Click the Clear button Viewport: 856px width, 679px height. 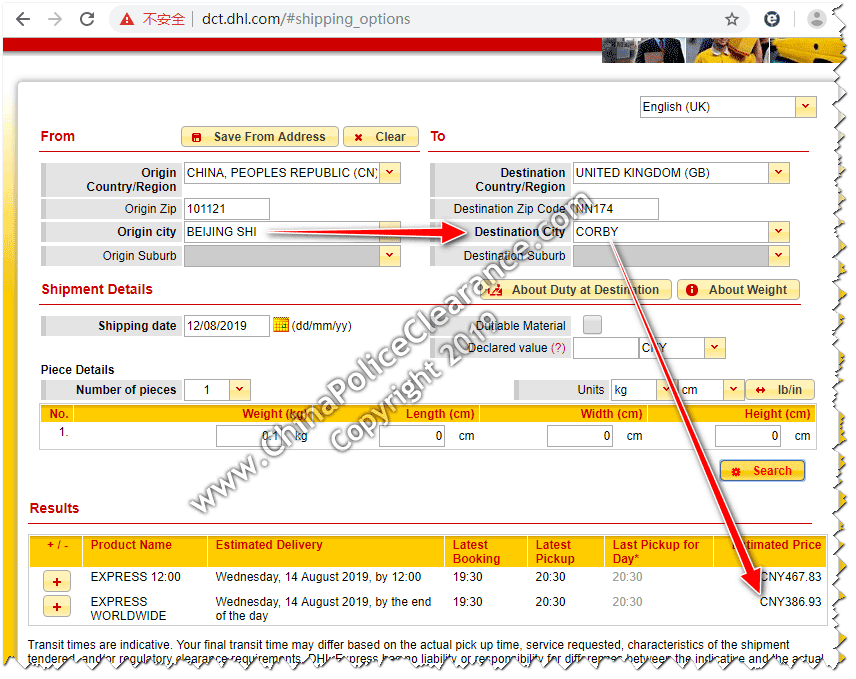point(381,136)
